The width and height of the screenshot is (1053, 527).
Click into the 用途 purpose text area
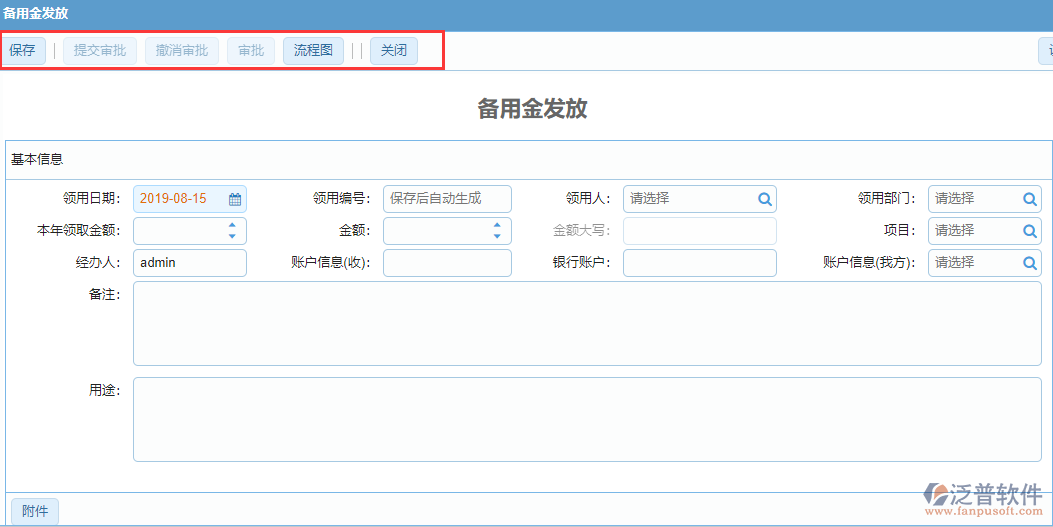tap(587, 420)
